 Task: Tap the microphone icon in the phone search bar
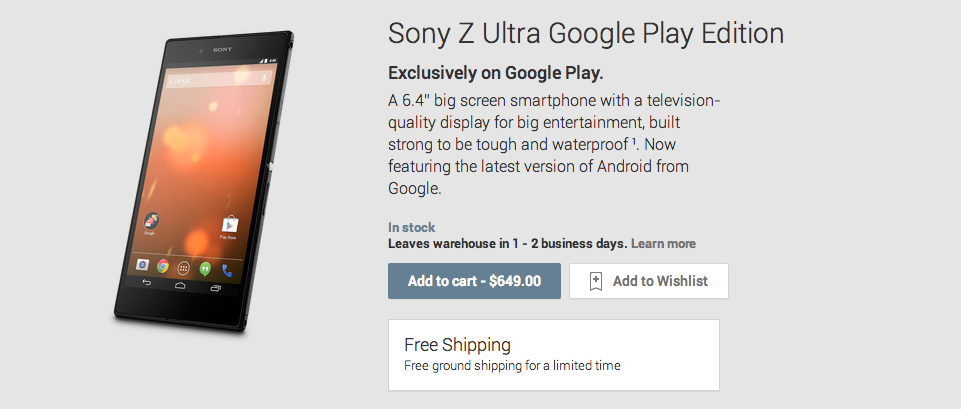pos(263,78)
